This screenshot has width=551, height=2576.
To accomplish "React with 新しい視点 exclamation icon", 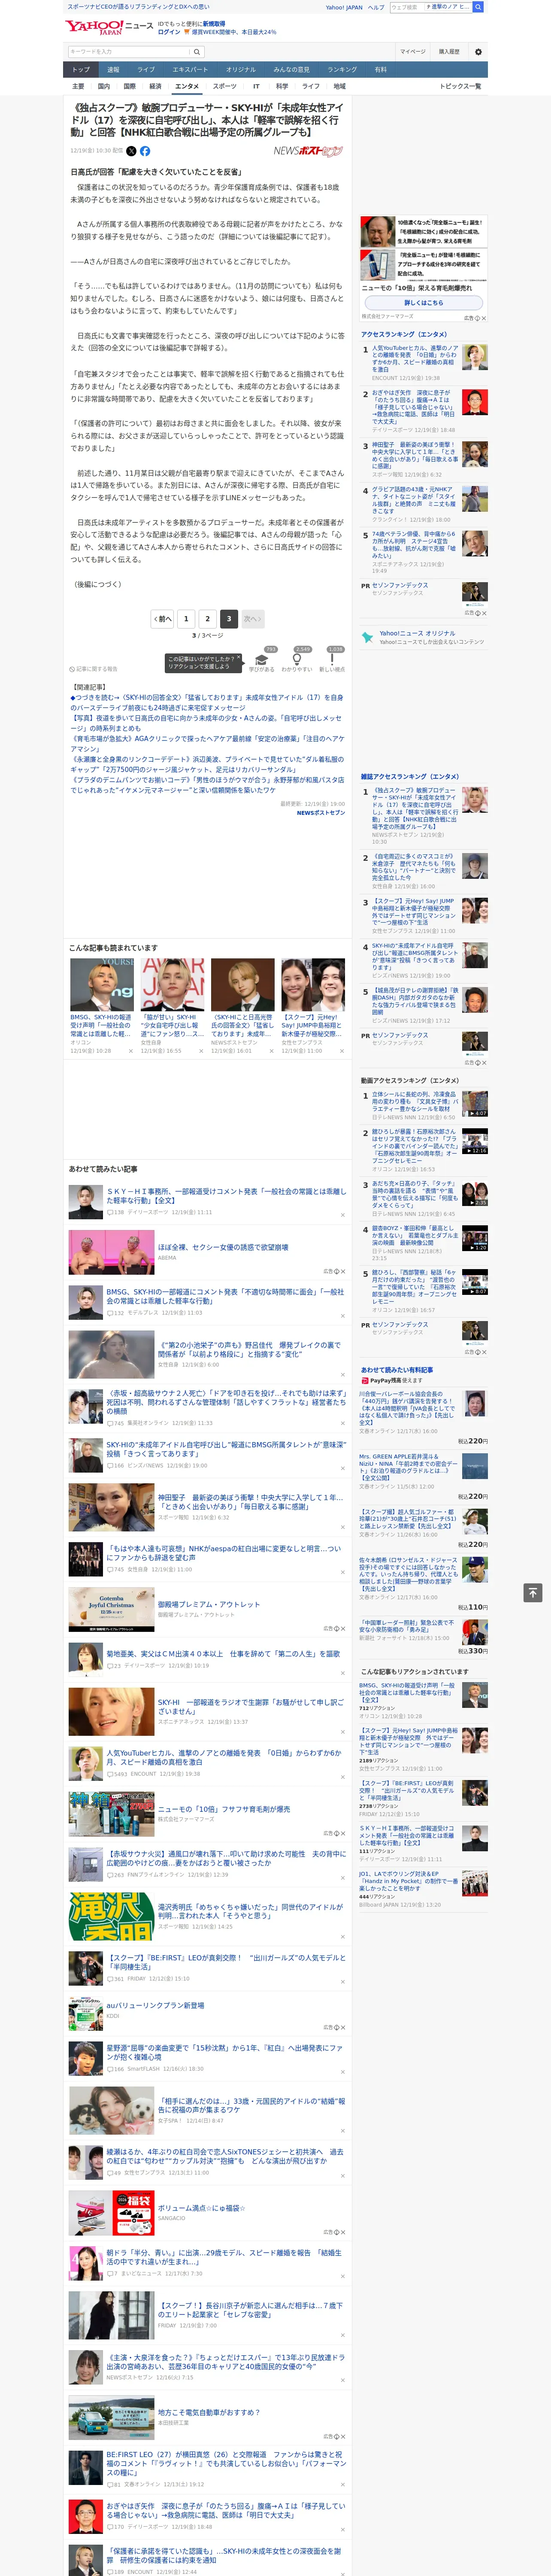I will (x=332, y=660).
